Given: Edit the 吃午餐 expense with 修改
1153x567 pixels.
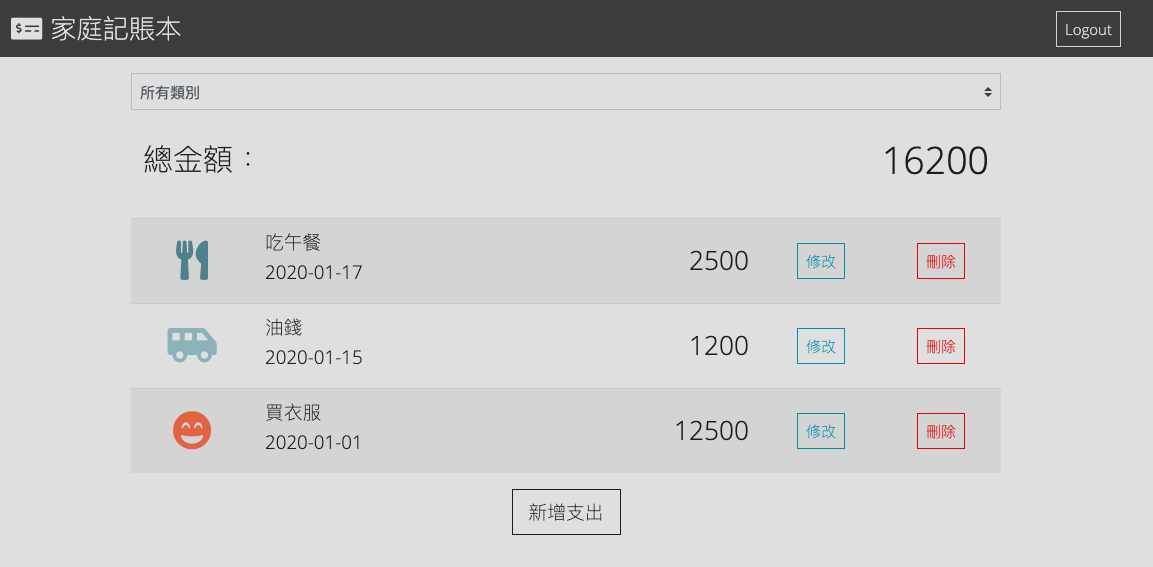Looking at the screenshot, I should pos(821,261).
